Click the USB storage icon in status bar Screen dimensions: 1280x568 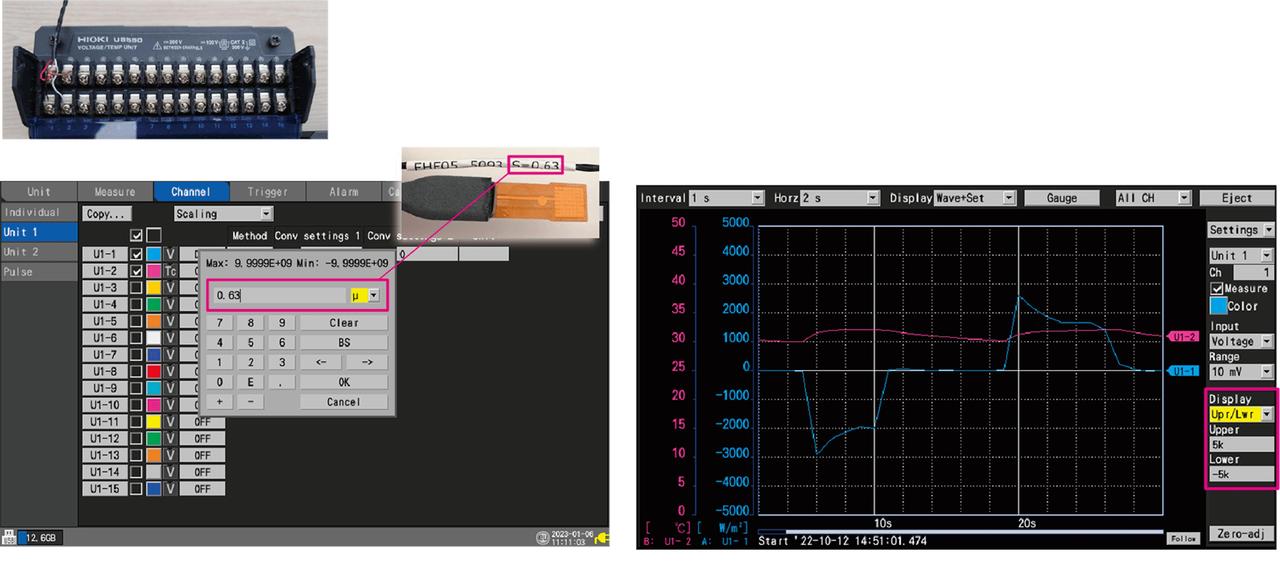(10, 537)
